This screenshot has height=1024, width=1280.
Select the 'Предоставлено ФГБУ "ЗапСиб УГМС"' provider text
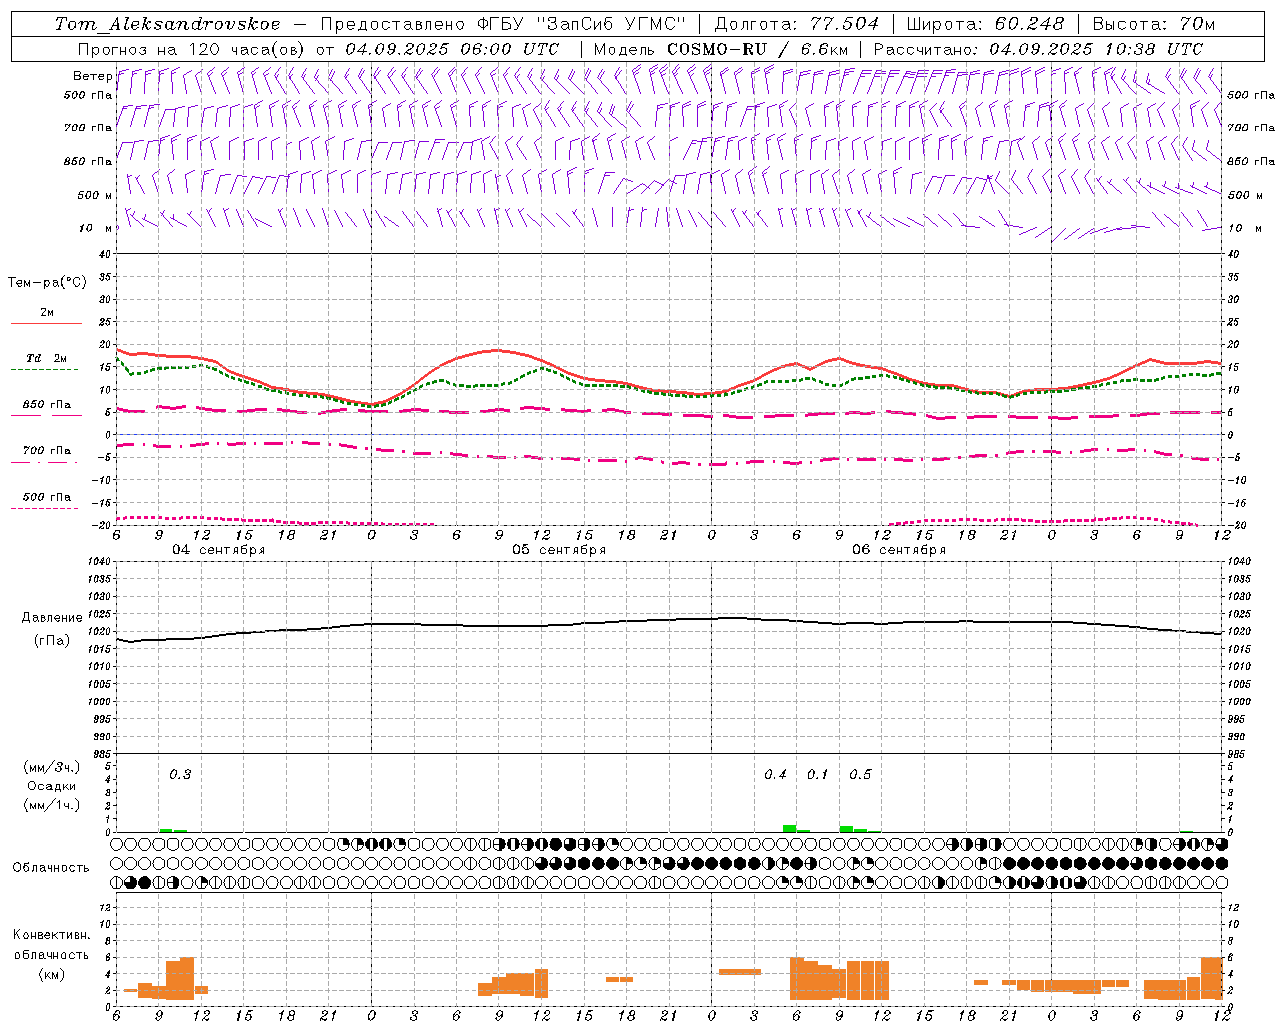click(x=503, y=24)
